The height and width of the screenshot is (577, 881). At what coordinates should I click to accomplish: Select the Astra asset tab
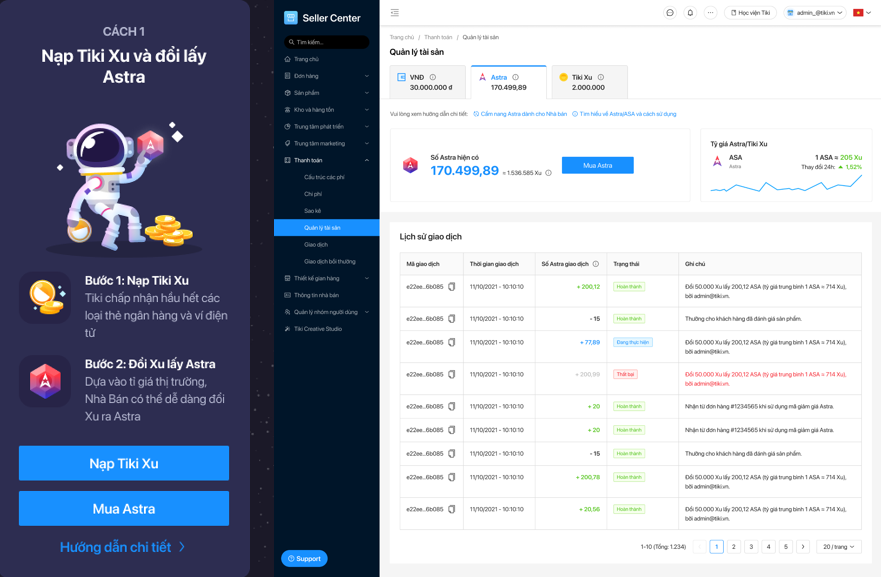point(508,82)
